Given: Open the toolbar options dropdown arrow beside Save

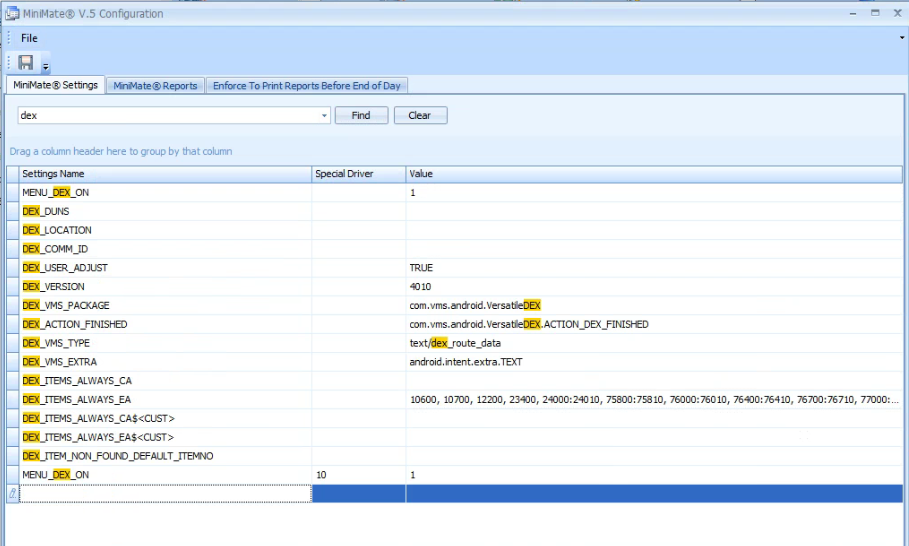Looking at the screenshot, I should tap(46, 67).
